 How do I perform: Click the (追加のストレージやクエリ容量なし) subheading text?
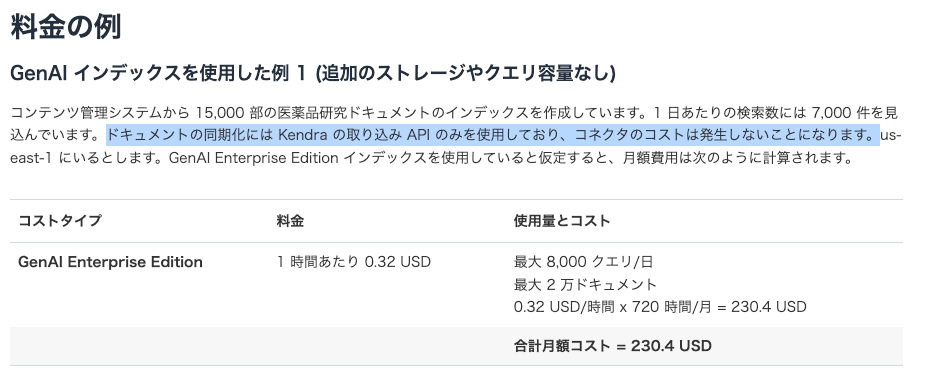(465, 73)
